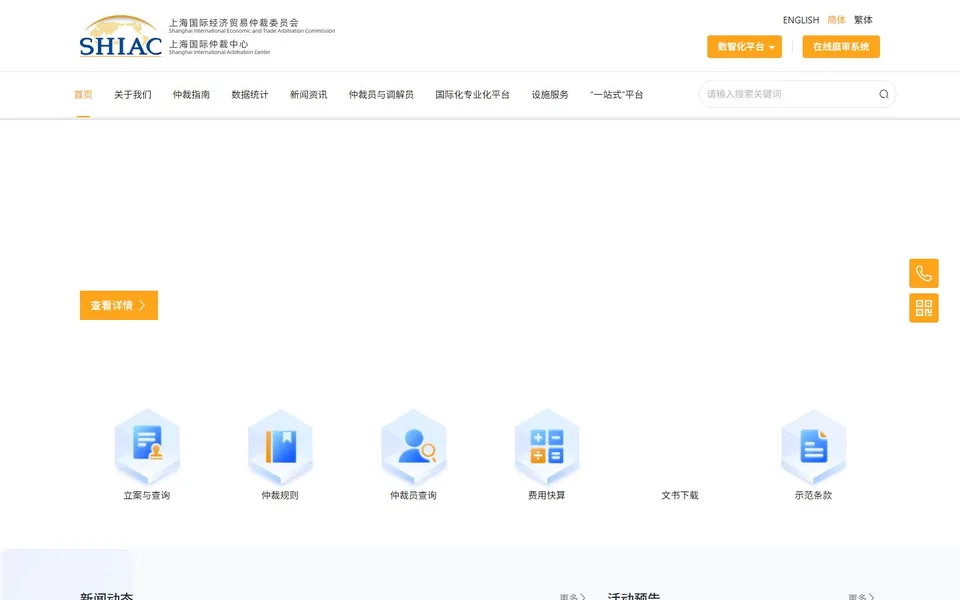
Task: Open the 国际化专业化平台 menu
Action: pyautogui.click(x=473, y=94)
